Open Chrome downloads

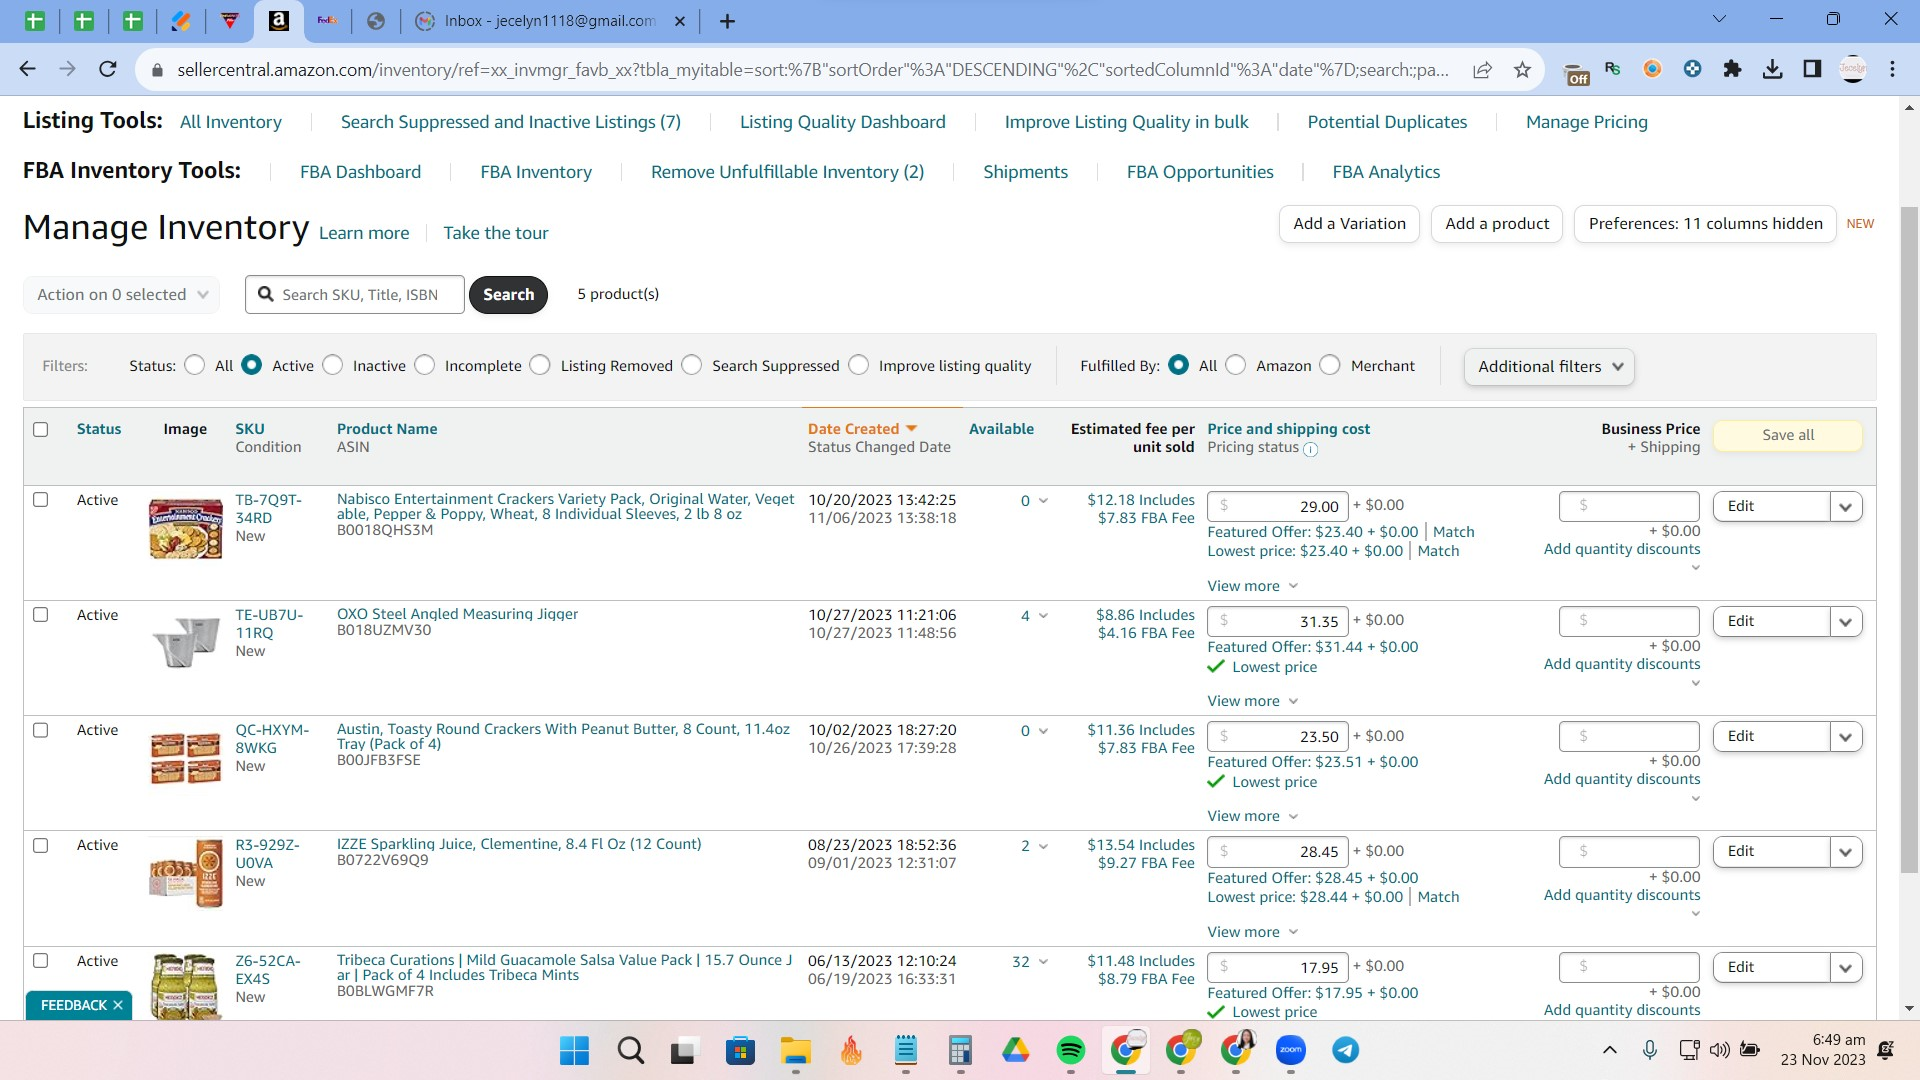point(1772,69)
